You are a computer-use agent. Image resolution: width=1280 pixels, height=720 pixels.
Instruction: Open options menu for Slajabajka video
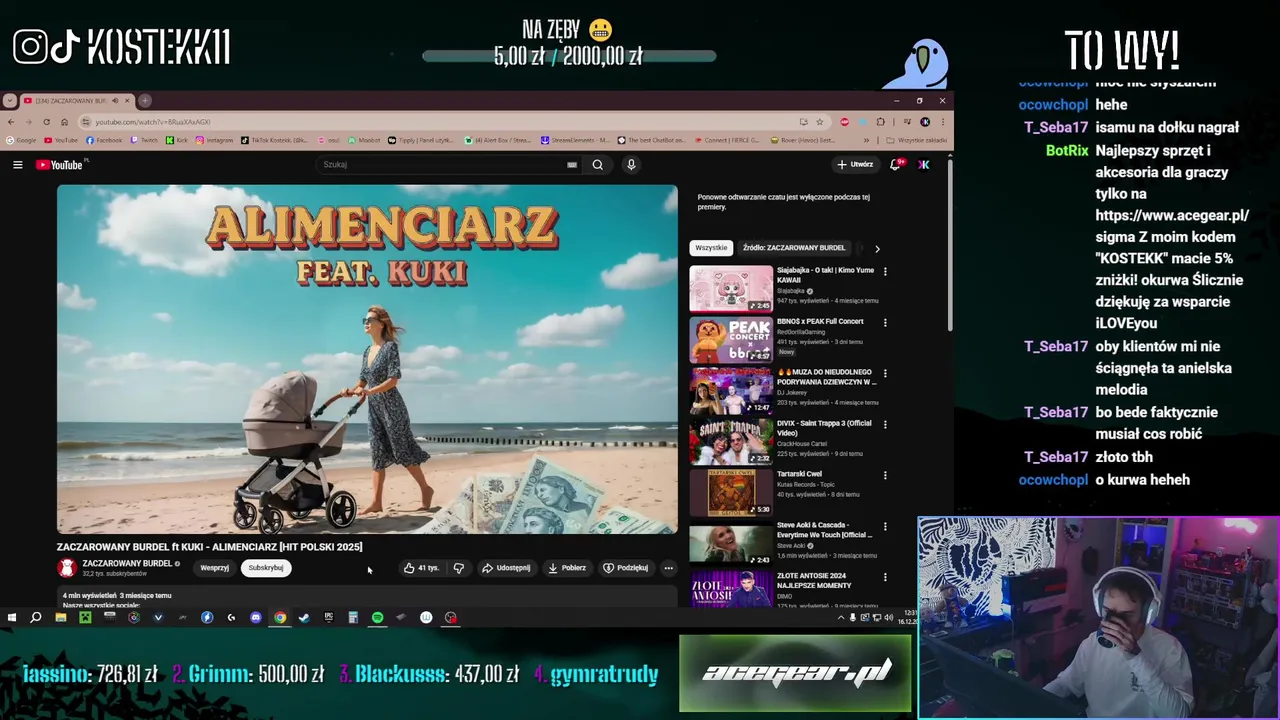point(885,271)
